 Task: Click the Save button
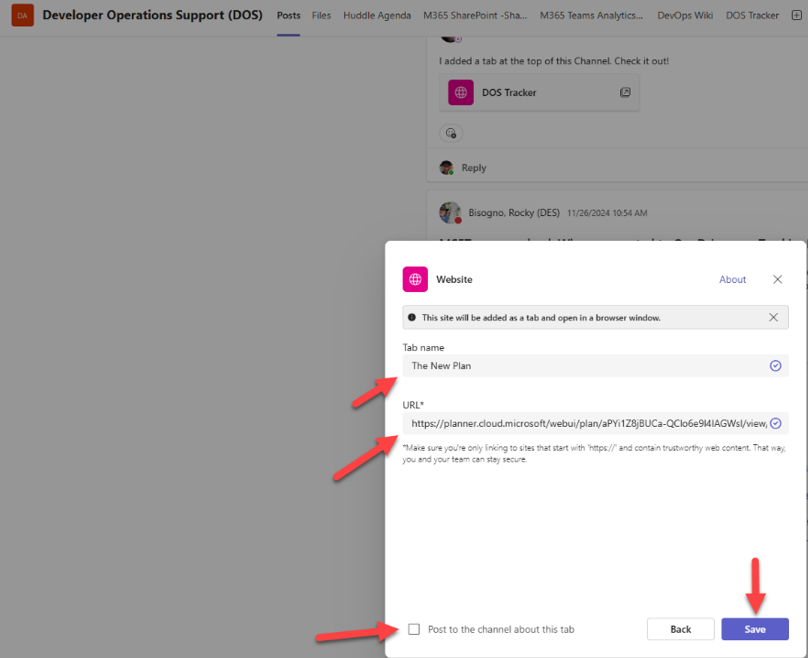754,629
